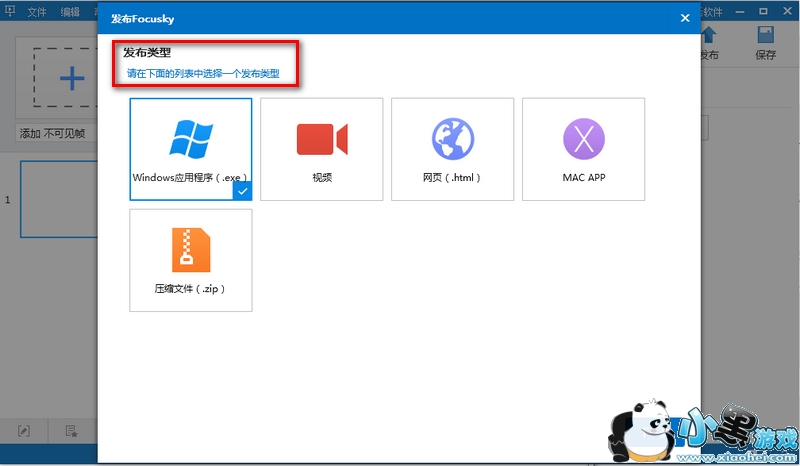
Task: Click the hint text 请在下面的列表中选择一个发布类型
Action: point(203,74)
